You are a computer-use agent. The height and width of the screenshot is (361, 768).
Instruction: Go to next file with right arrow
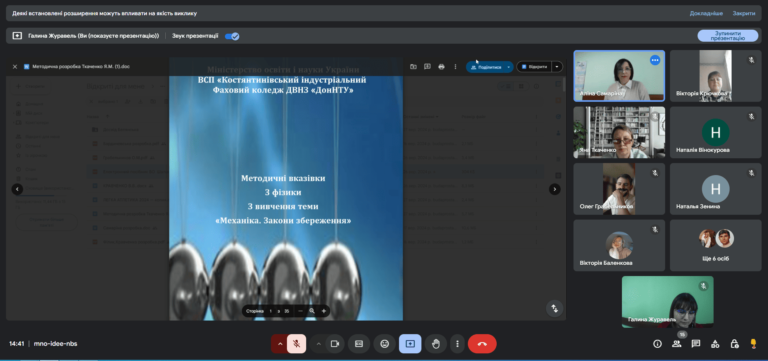tap(554, 189)
